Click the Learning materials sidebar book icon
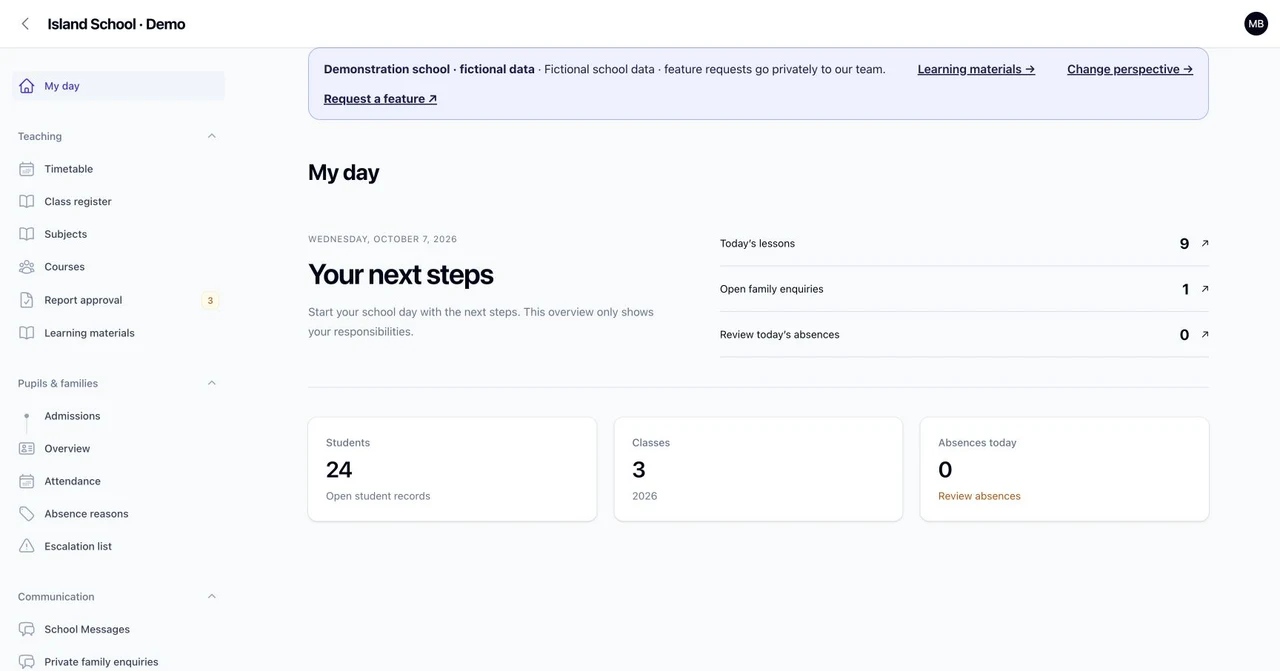Viewport: 1280px width, 671px height. pos(27,333)
